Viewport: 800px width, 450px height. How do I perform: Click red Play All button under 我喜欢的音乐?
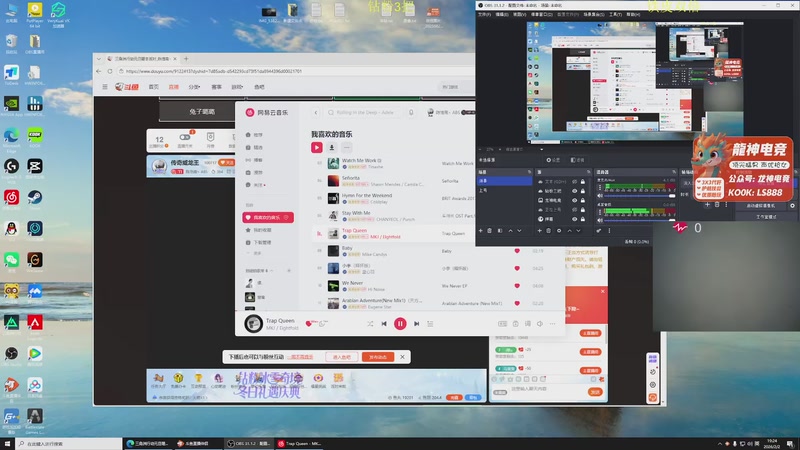click(317, 147)
